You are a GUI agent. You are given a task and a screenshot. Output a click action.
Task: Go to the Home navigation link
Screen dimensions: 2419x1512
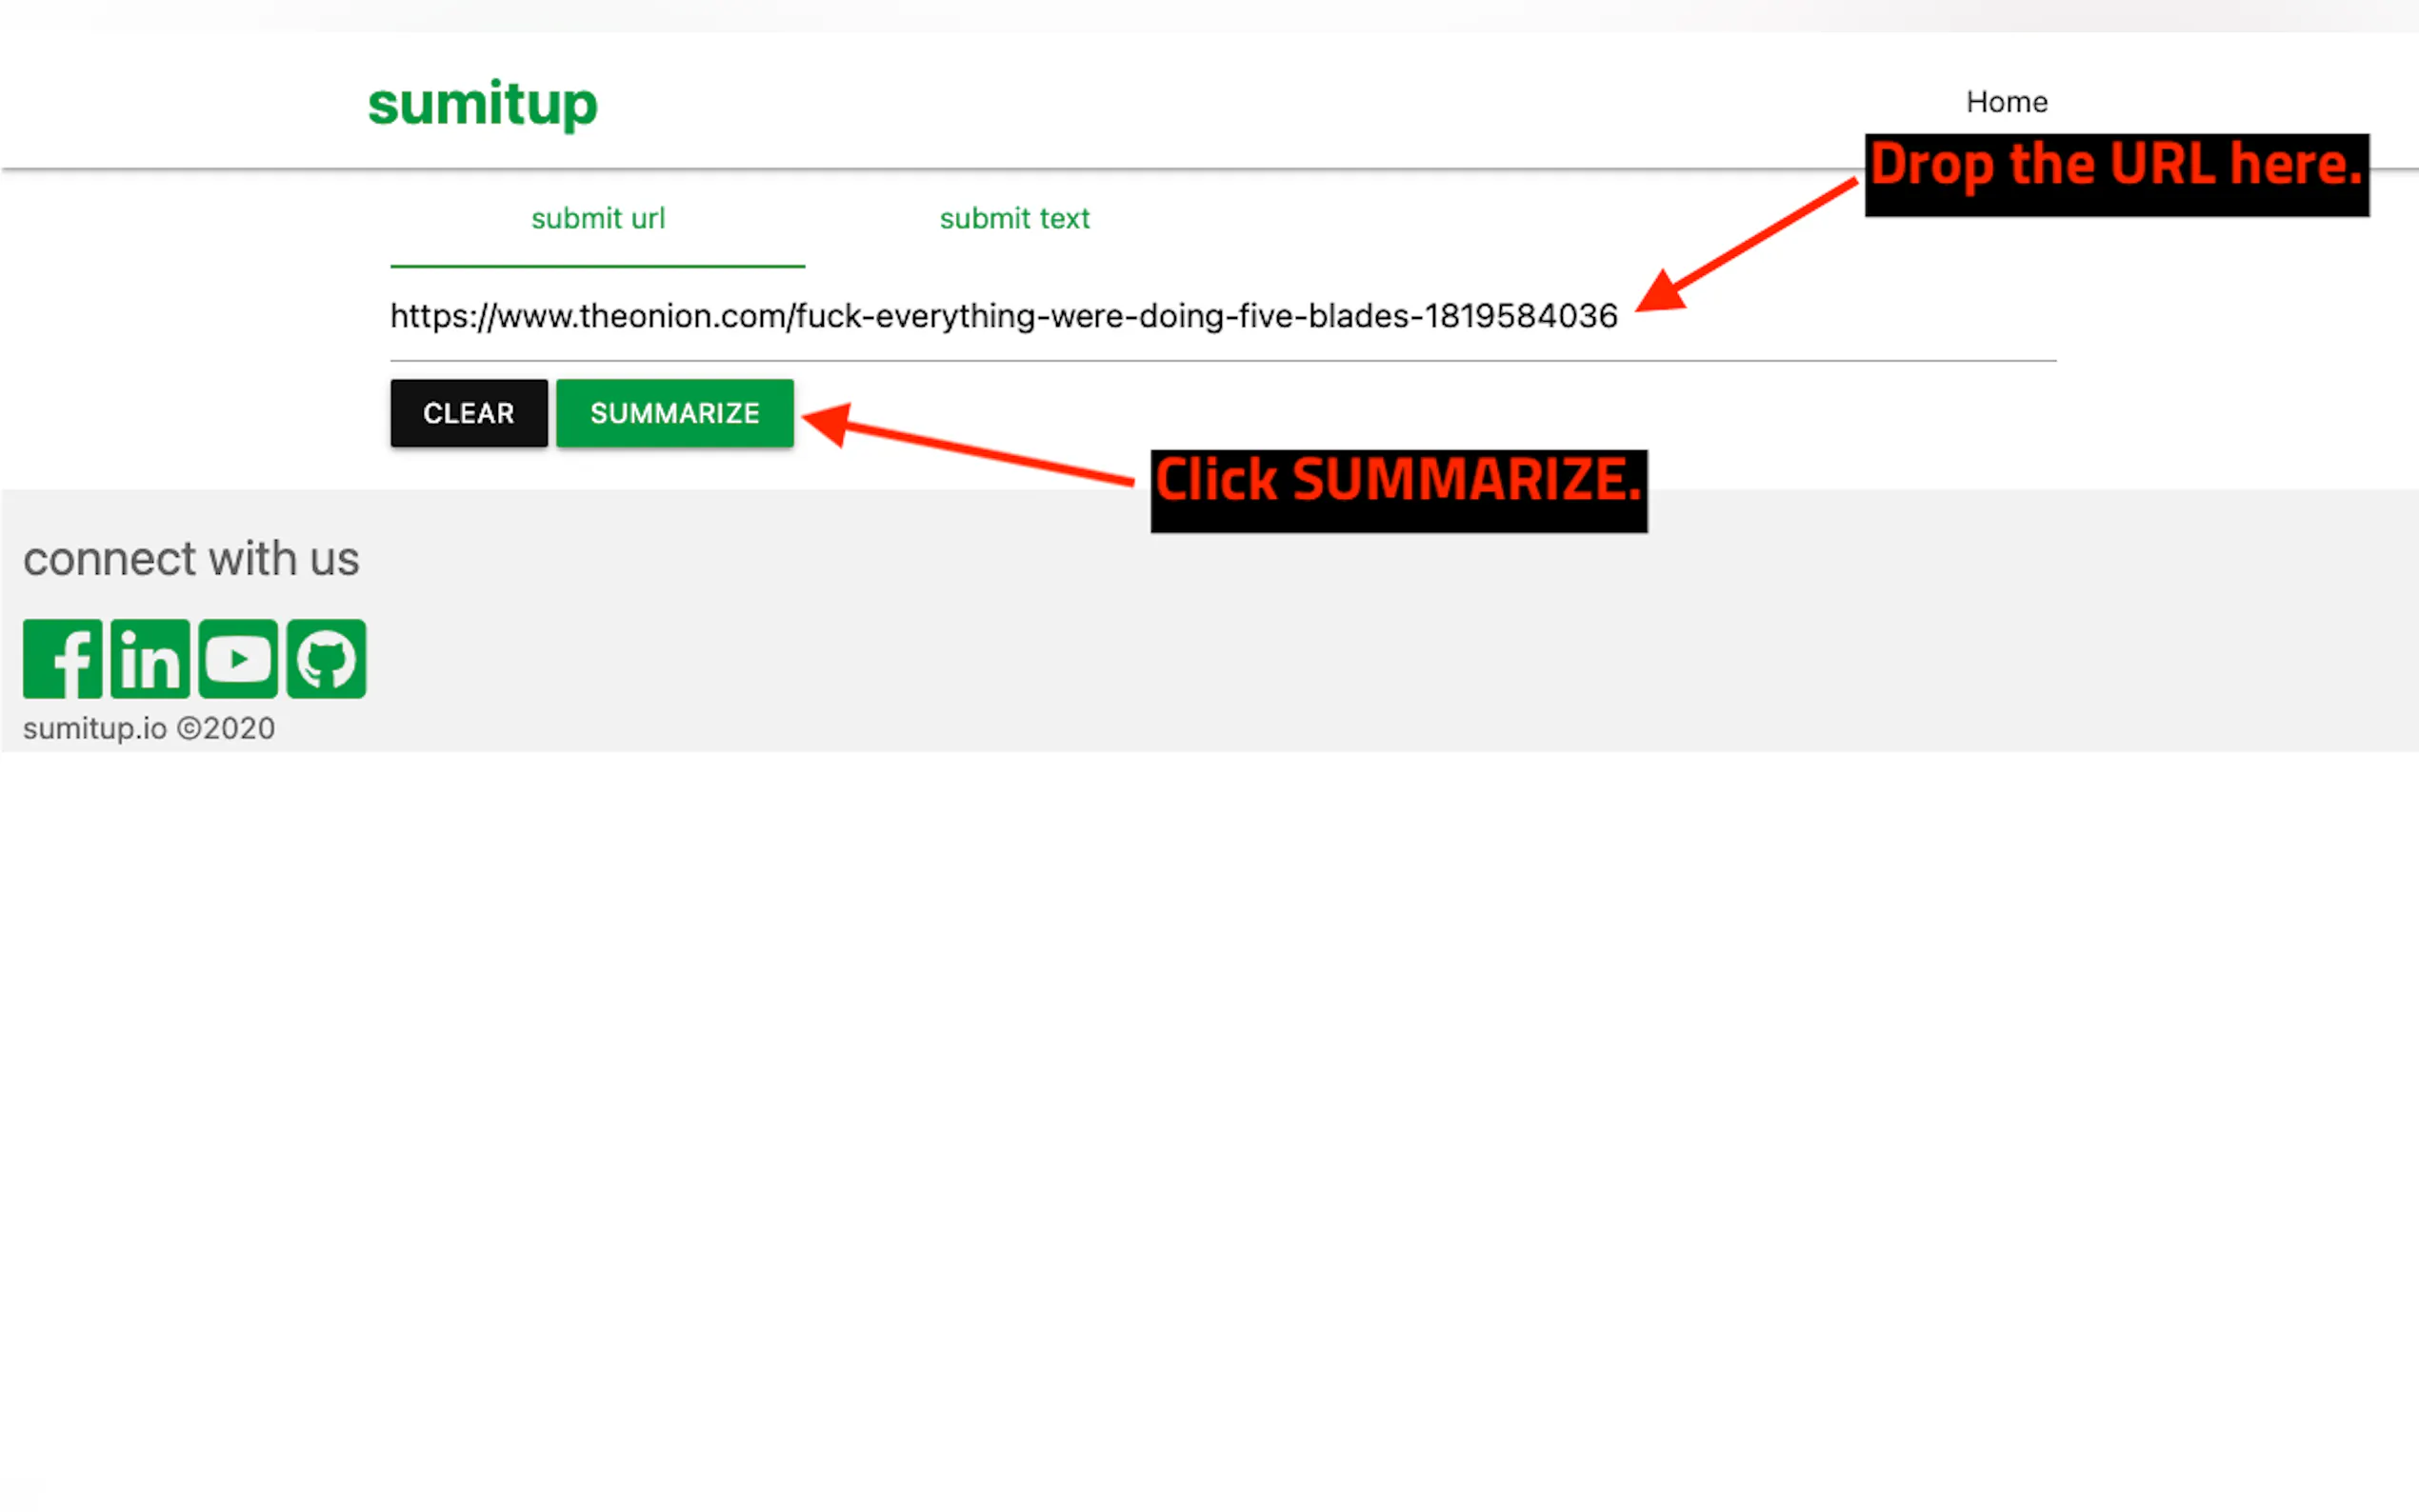(2006, 102)
